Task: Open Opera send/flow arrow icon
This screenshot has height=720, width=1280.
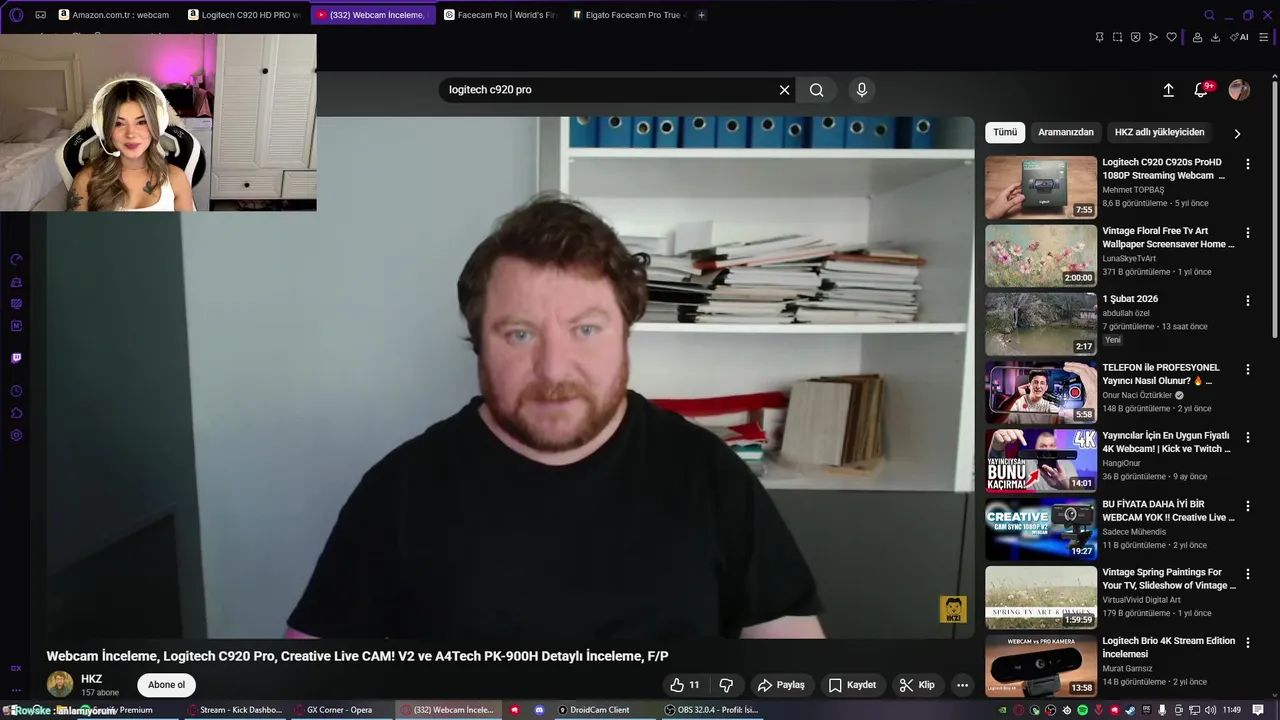Action: point(1153,37)
